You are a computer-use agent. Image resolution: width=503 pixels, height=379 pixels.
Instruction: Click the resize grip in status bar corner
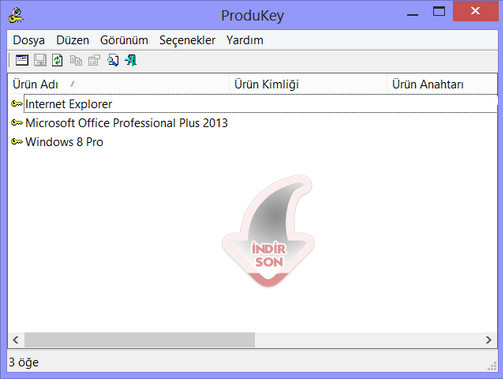pyautogui.click(x=492, y=366)
